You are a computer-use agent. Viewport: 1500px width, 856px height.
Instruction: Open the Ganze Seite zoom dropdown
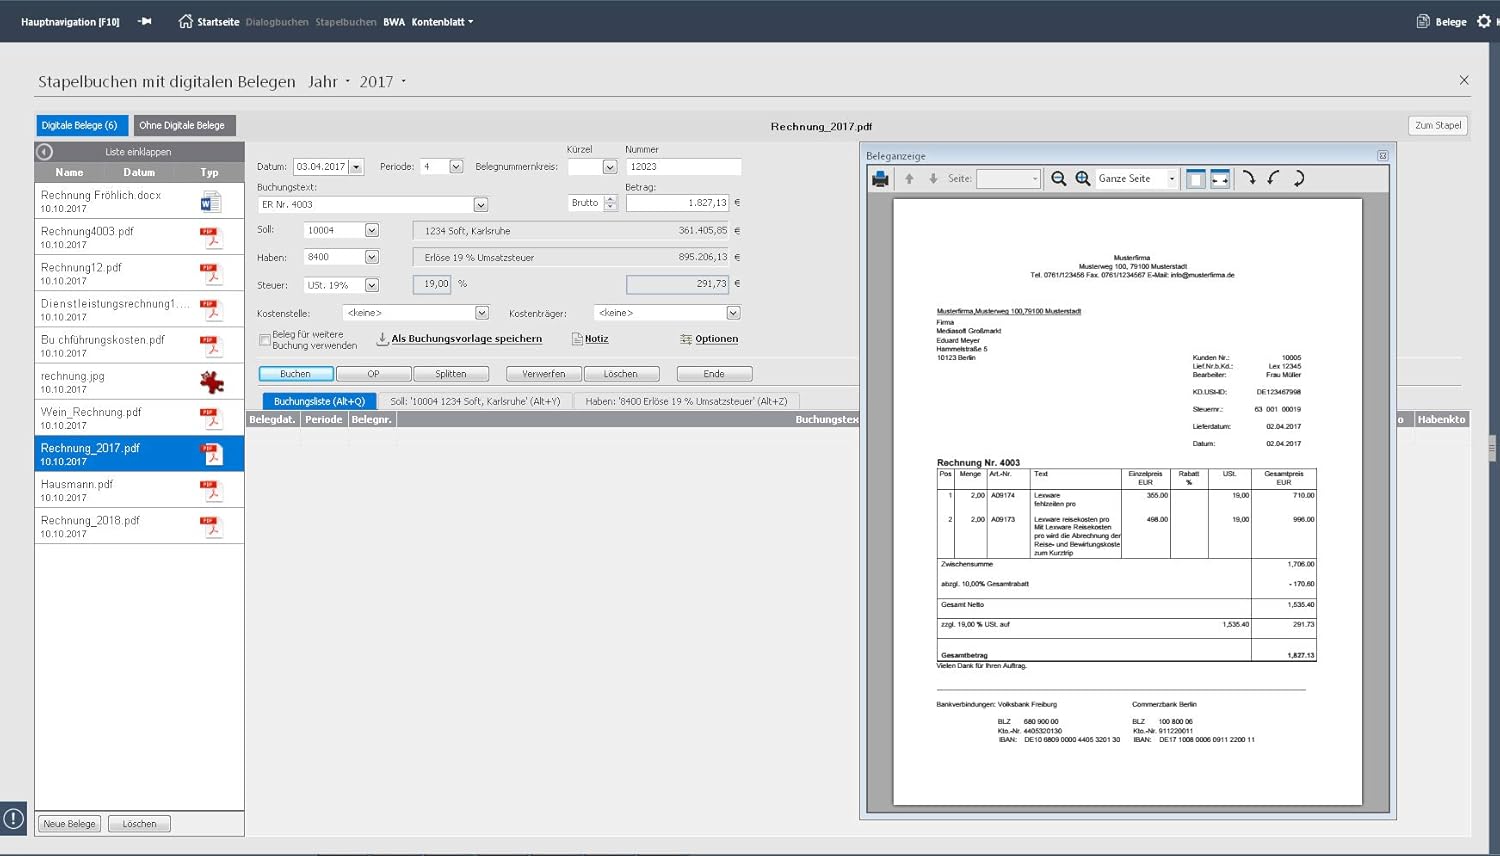[1172, 179]
